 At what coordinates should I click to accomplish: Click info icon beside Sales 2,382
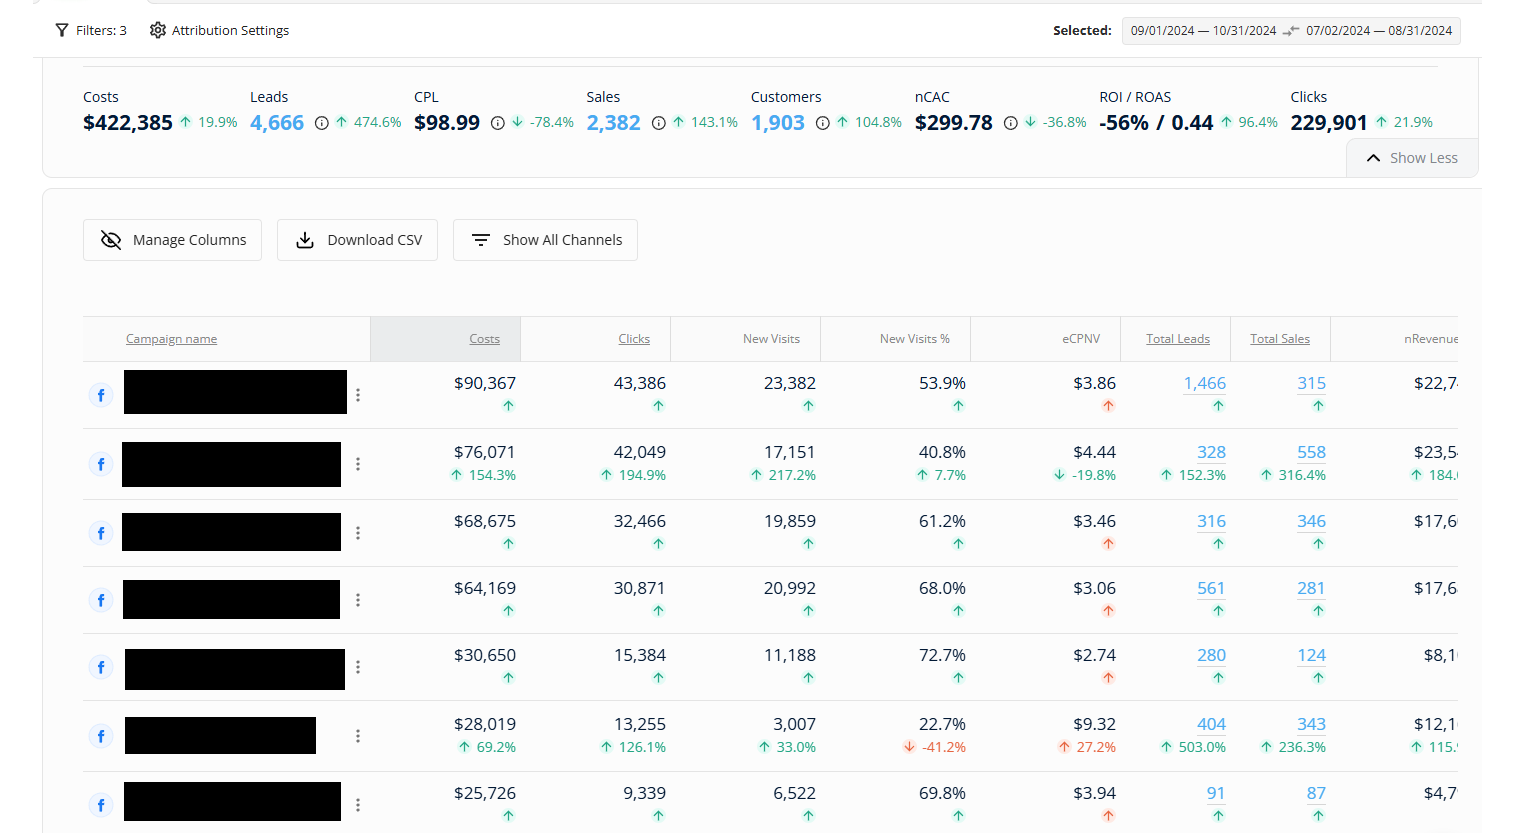coord(658,123)
